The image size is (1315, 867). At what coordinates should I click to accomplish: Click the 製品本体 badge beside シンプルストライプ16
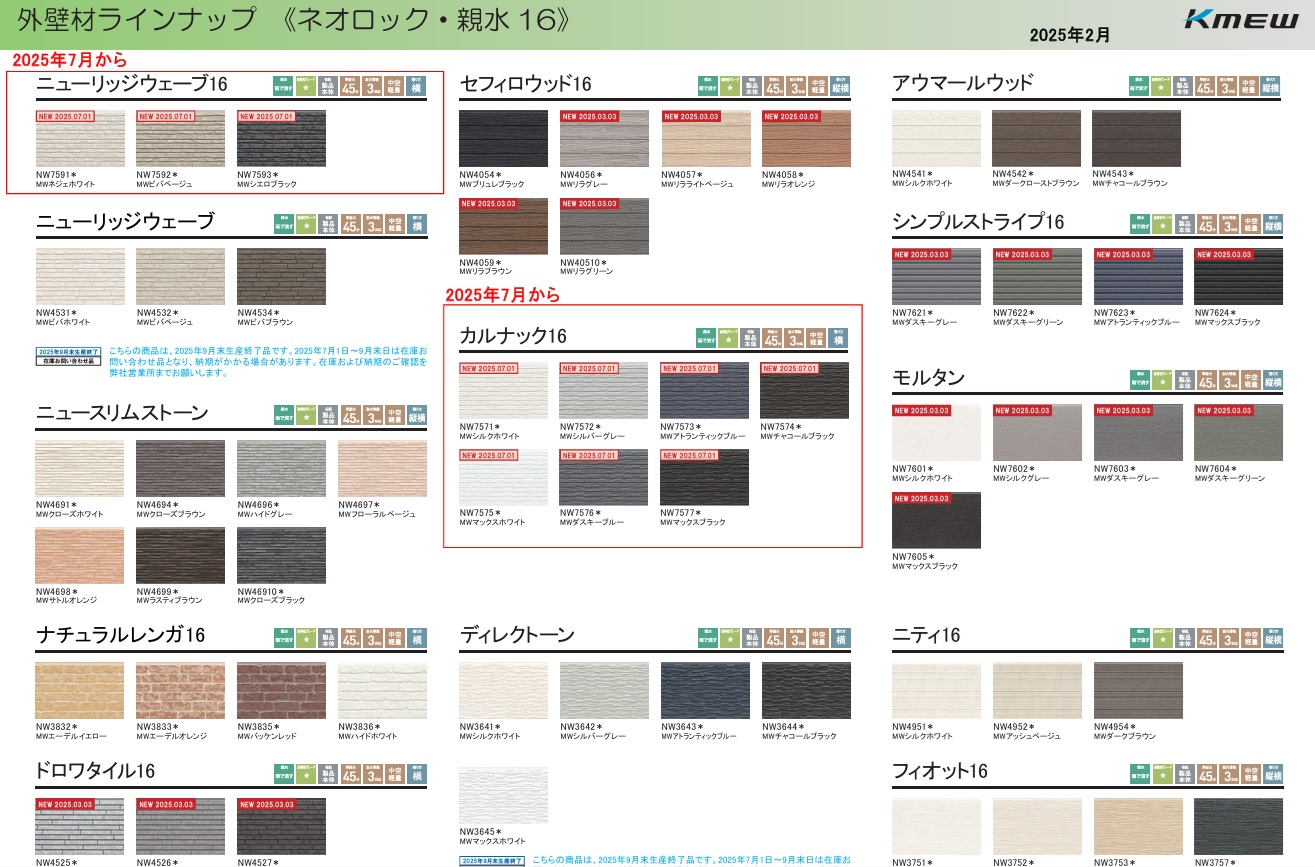pos(1183,224)
